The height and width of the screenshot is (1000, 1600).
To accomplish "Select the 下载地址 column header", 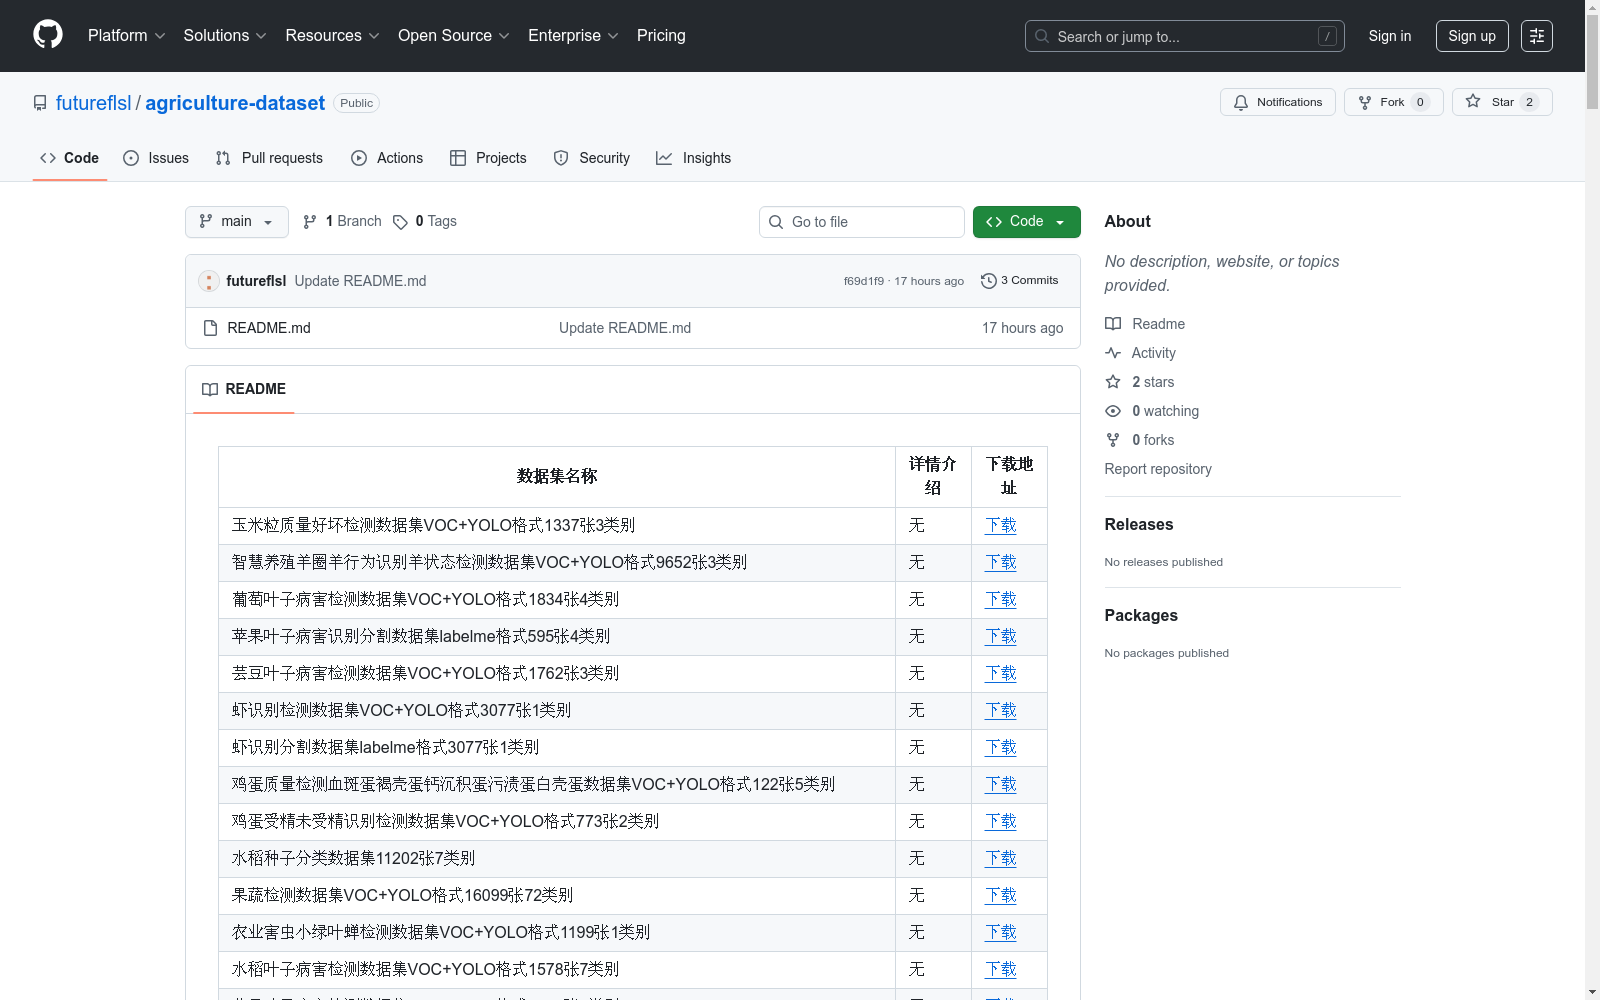I will point(1009,477).
